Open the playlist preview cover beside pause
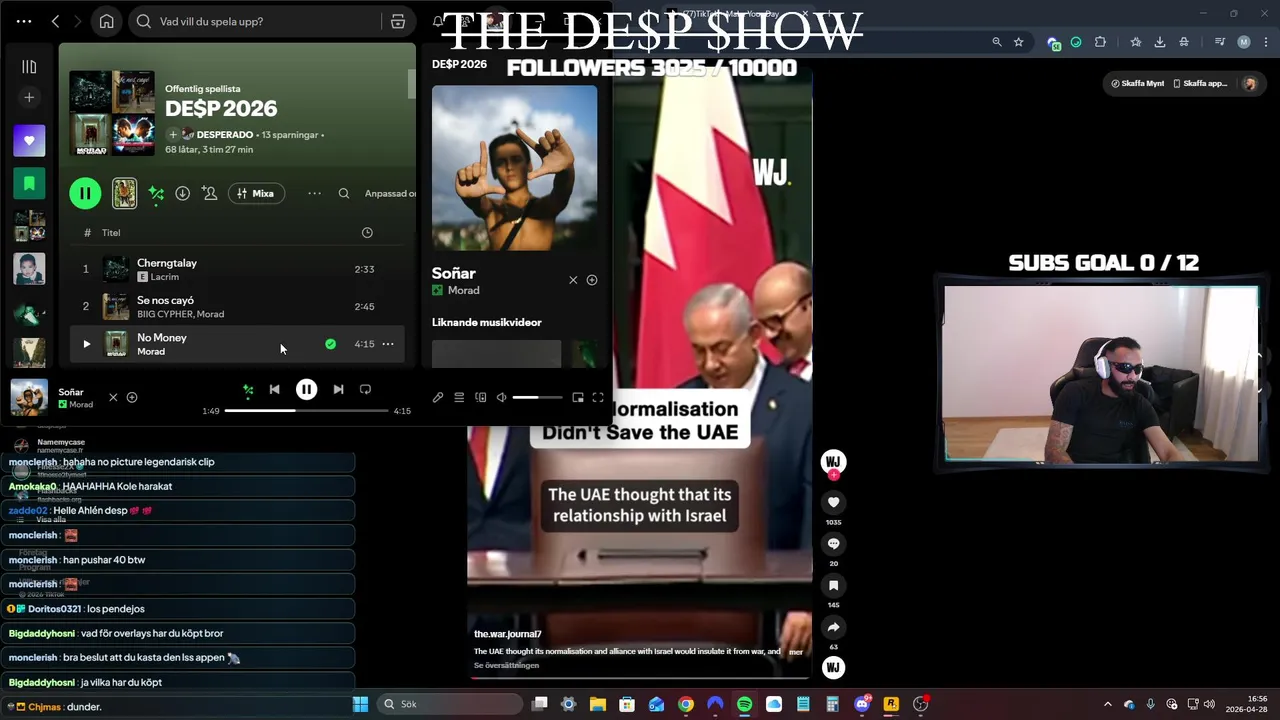Screen dimensions: 1280x720 click(124, 193)
